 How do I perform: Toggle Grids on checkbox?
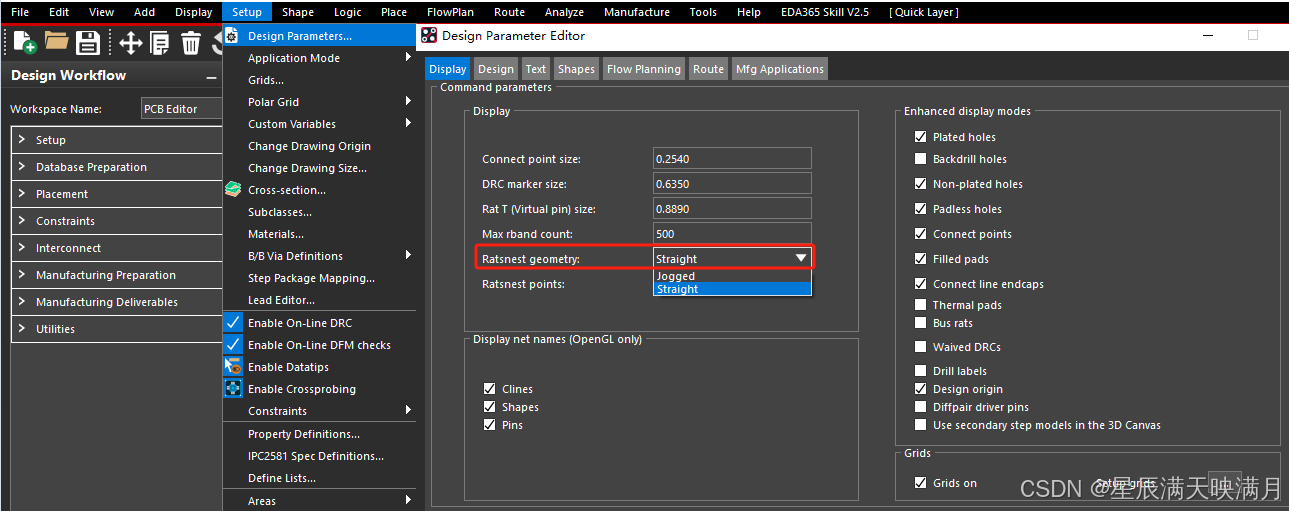[921, 483]
